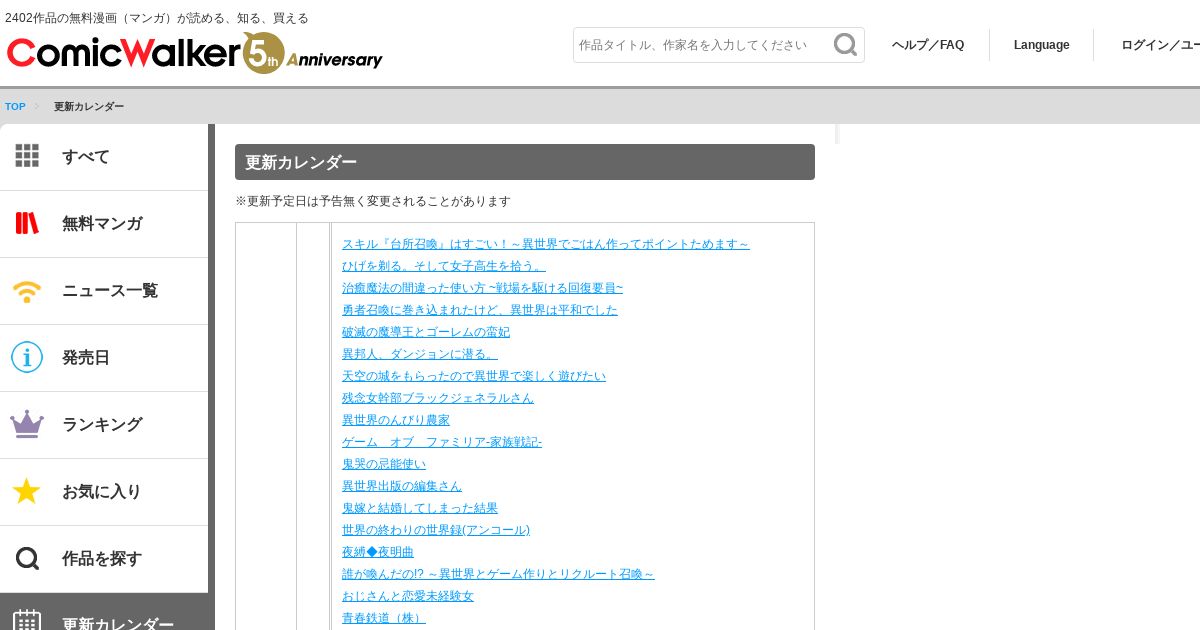This screenshot has height=630, width=1200.
Task: Open スキル『台所召喚』はすごい！ link
Action: tap(546, 244)
